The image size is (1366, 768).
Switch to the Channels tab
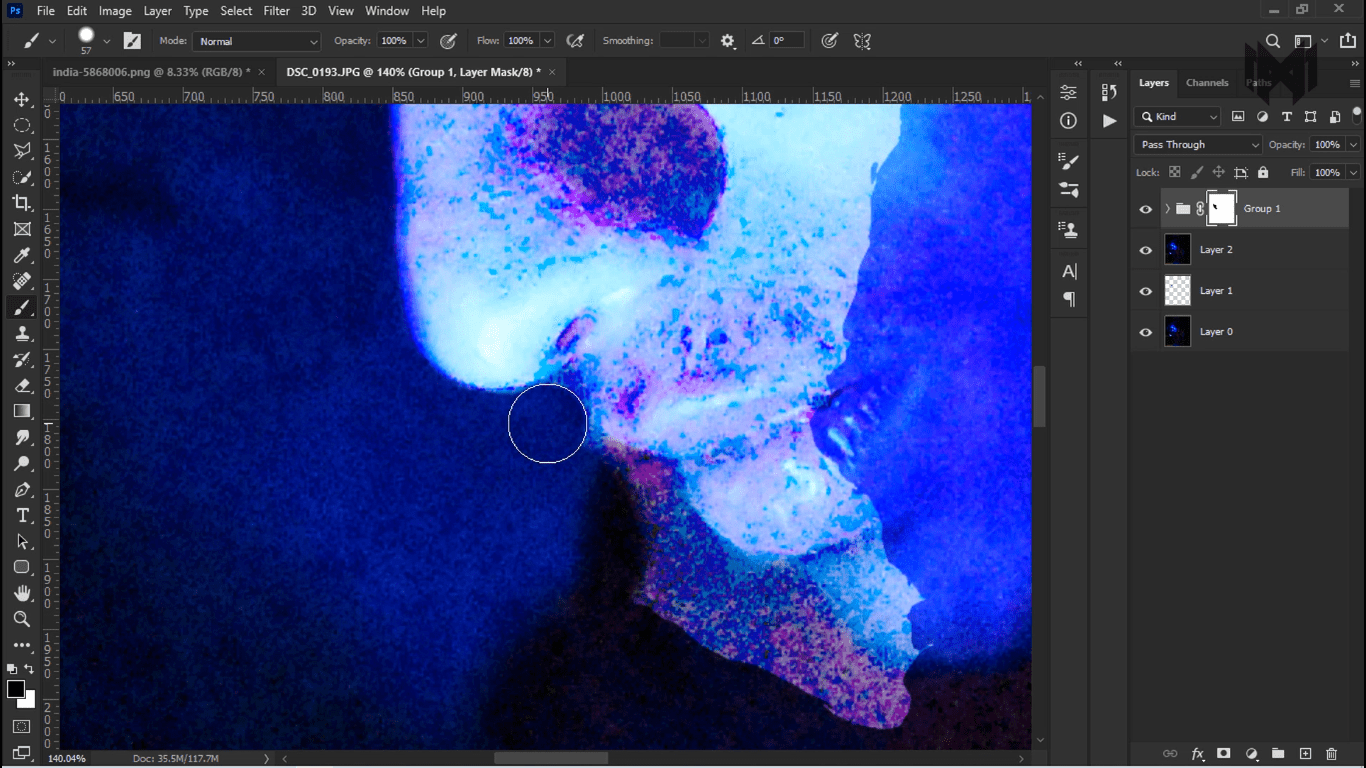1207,83
